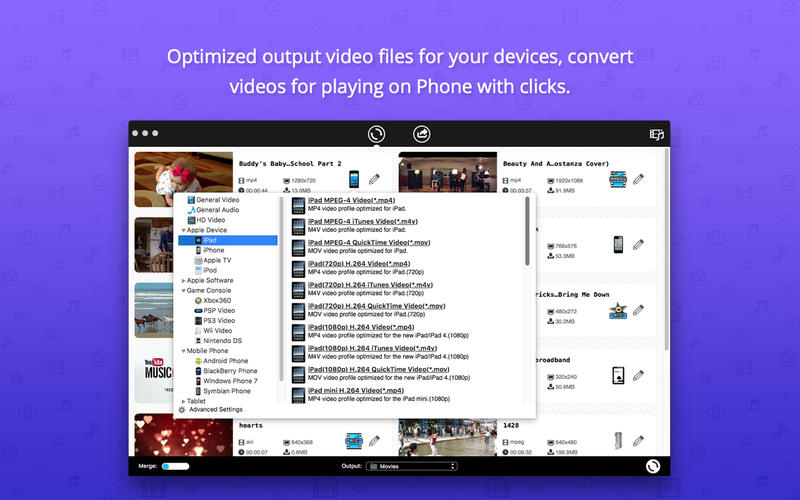Screen dimensions: 800x500
Task: Choose iPad(1080p) H.264 Video(*.mp4) format
Action: 361,327
